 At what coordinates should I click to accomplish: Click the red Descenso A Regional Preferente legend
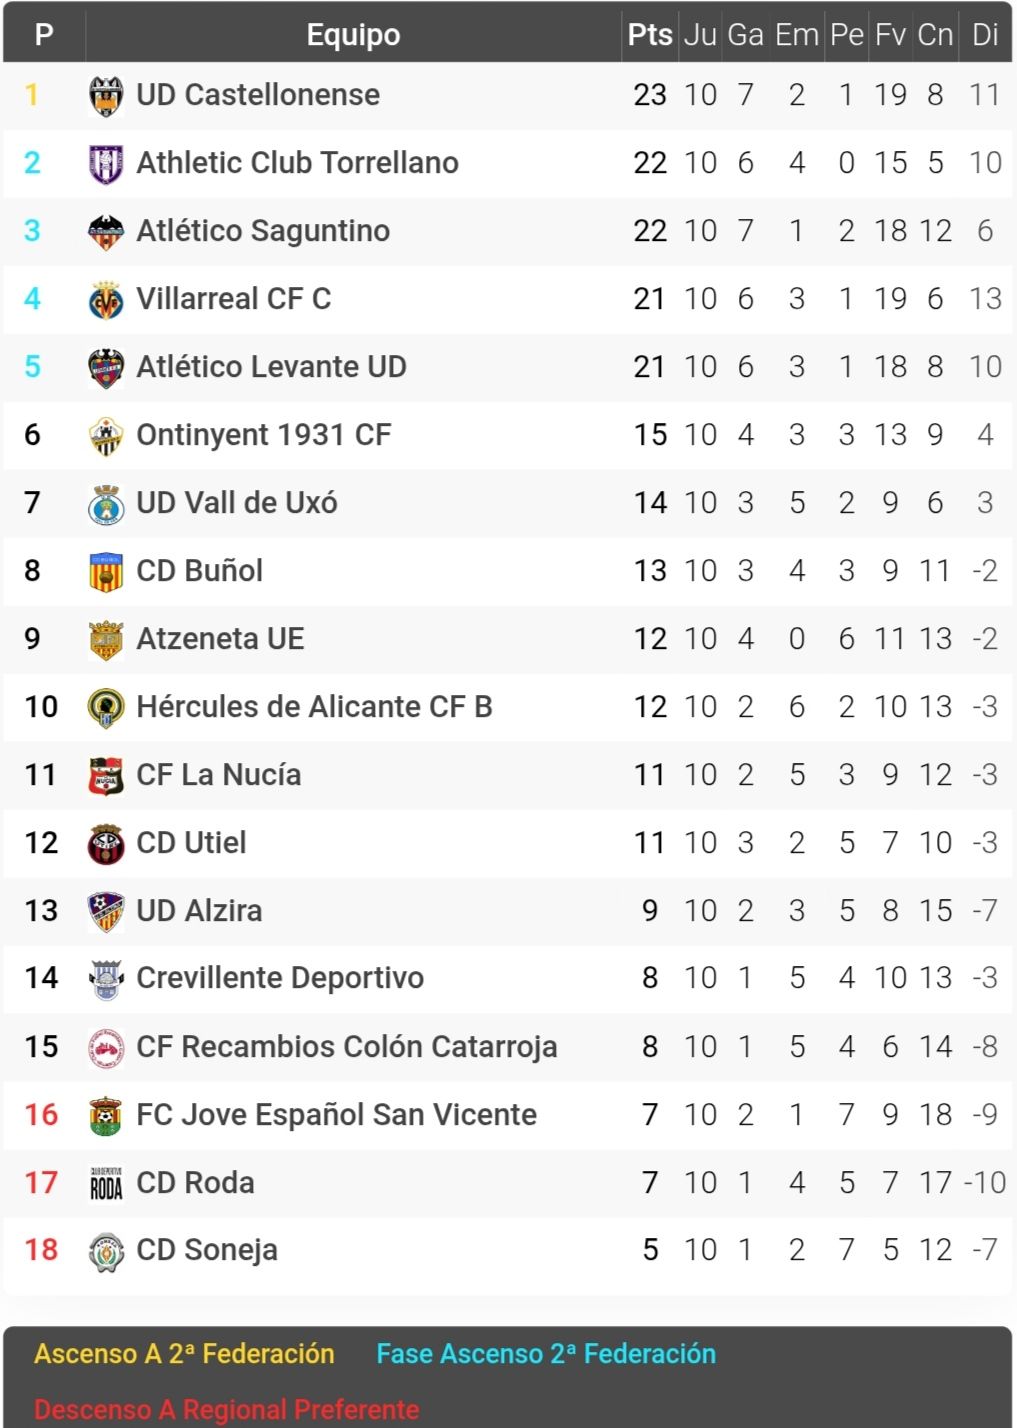click(226, 1410)
